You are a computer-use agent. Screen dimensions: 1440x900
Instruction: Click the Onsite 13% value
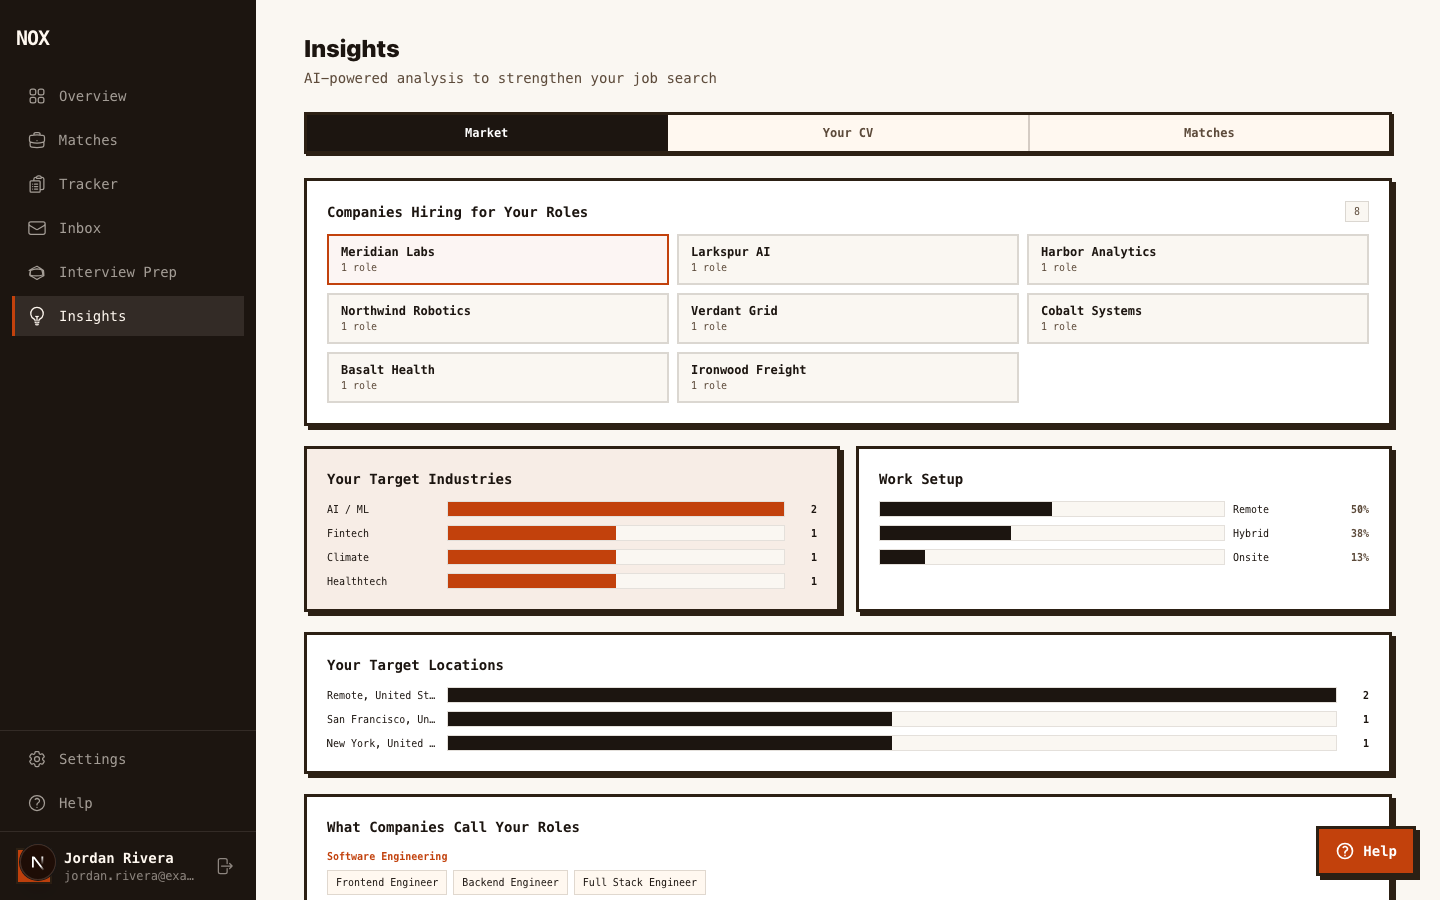(x=1360, y=557)
